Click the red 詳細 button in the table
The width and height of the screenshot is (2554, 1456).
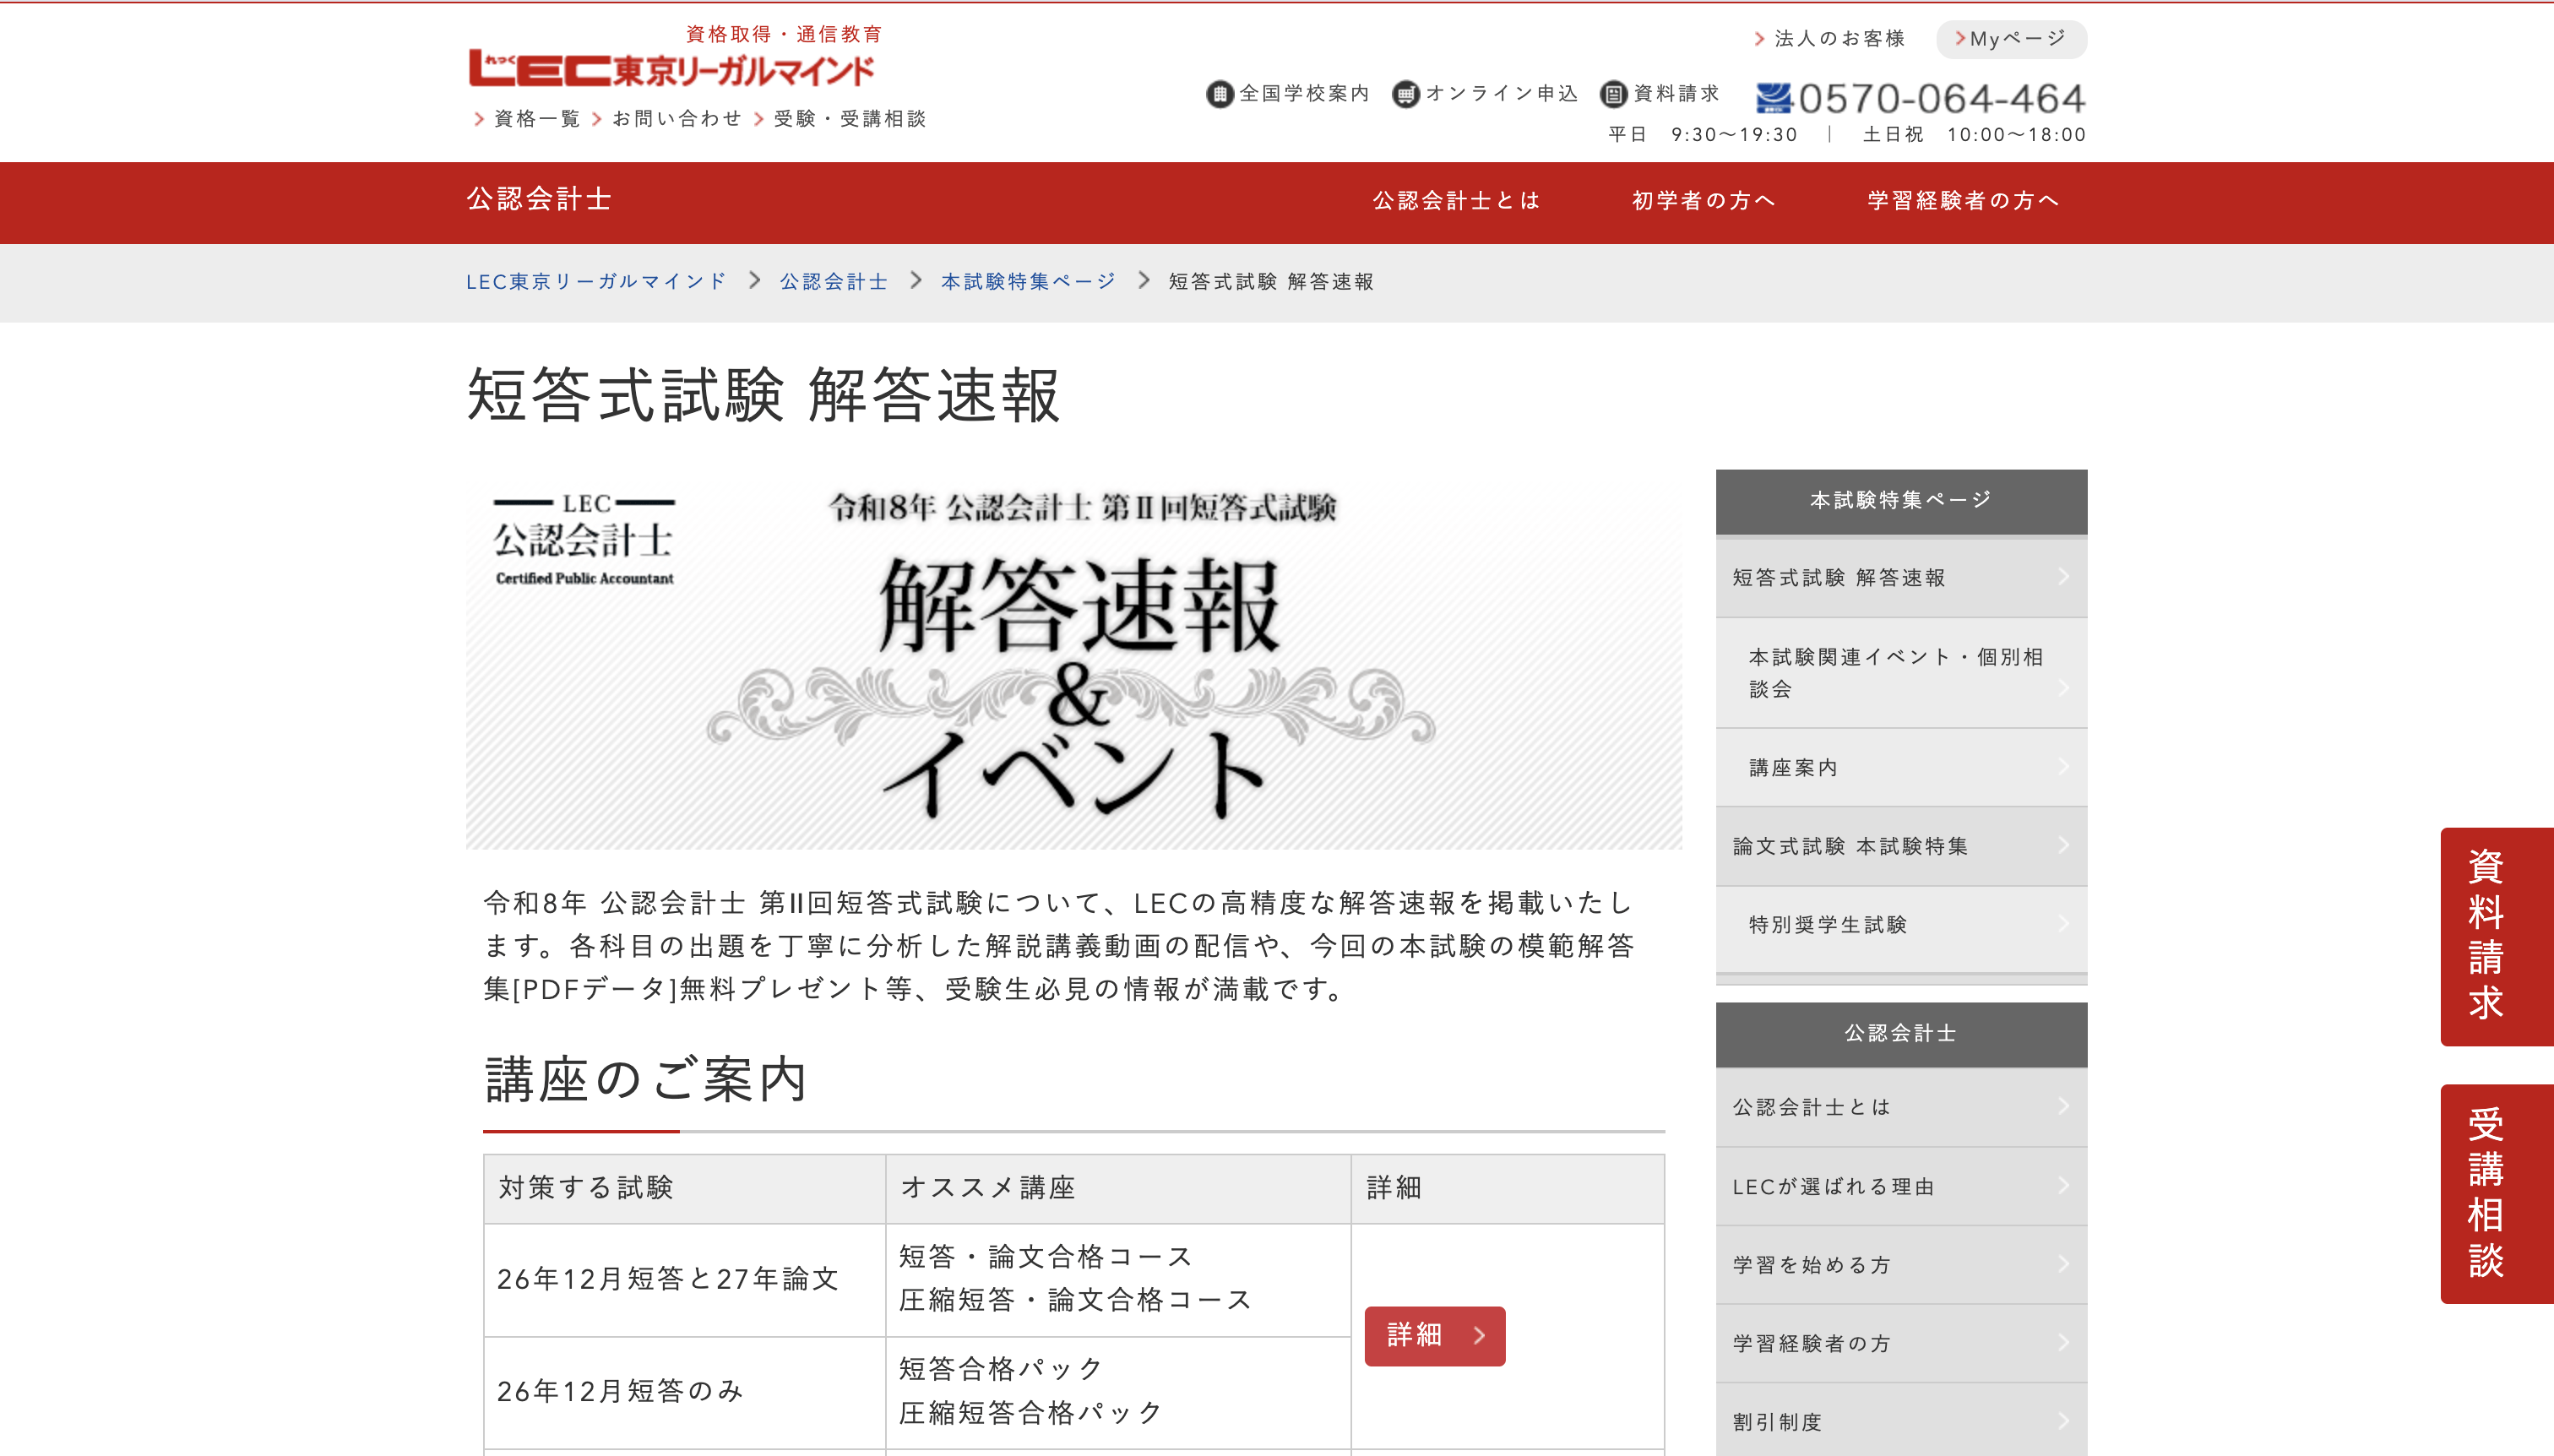1435,1336
